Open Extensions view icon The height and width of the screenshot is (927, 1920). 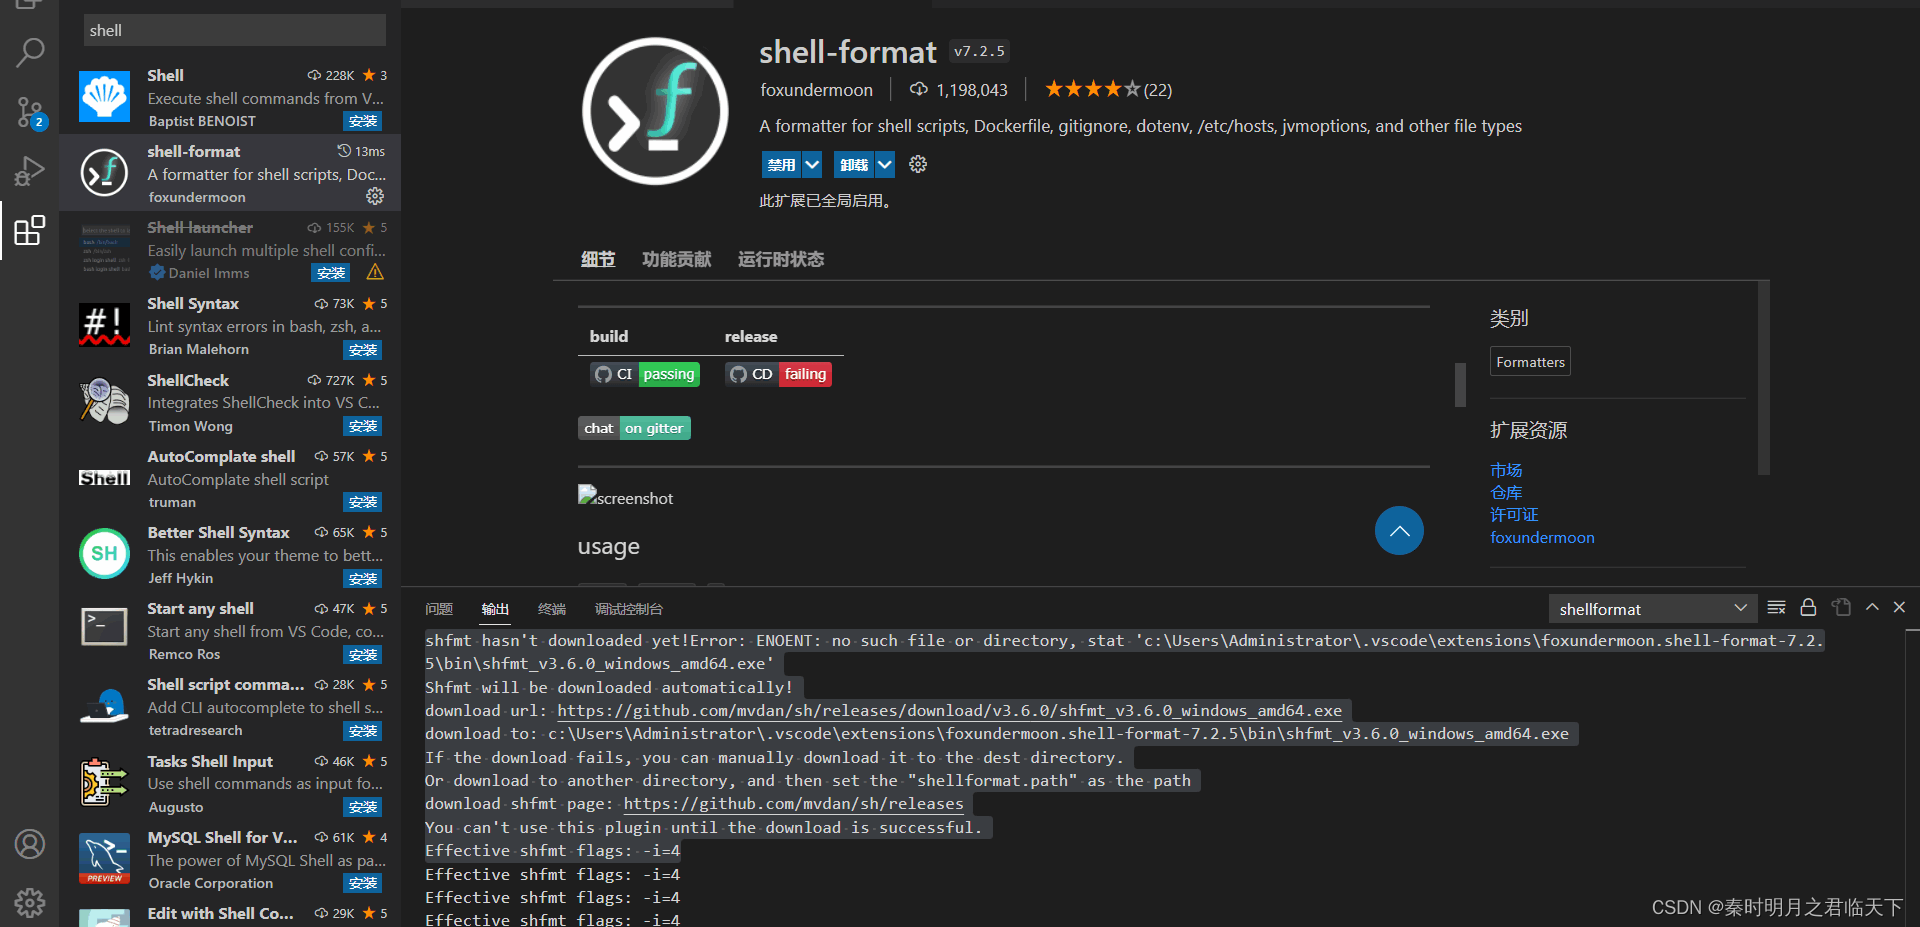(x=30, y=231)
